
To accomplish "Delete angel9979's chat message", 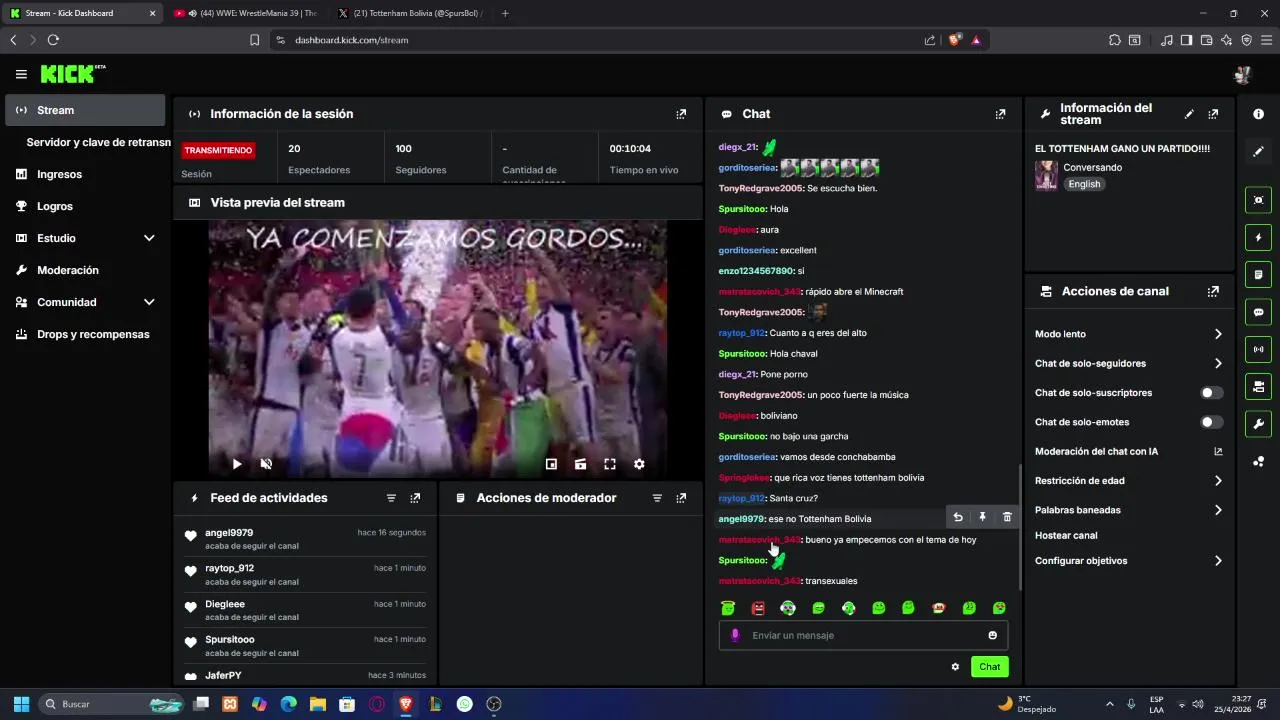I will [1007, 517].
